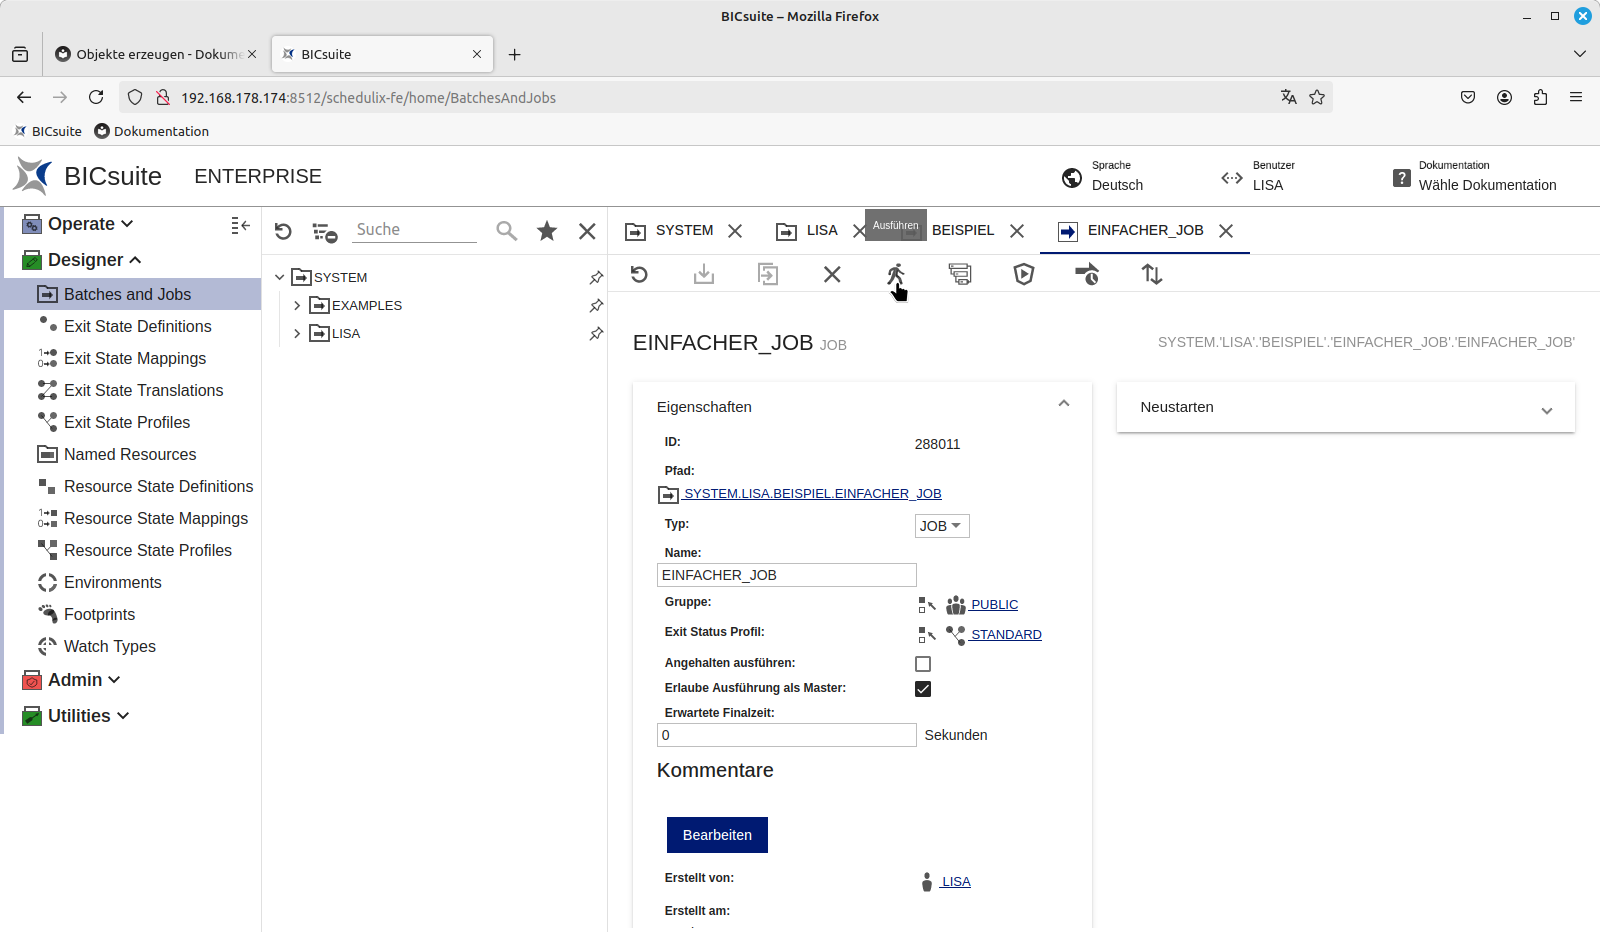Collapse the sidebar navigation menu icon
Screen dimensions: 1600x932
(240, 225)
